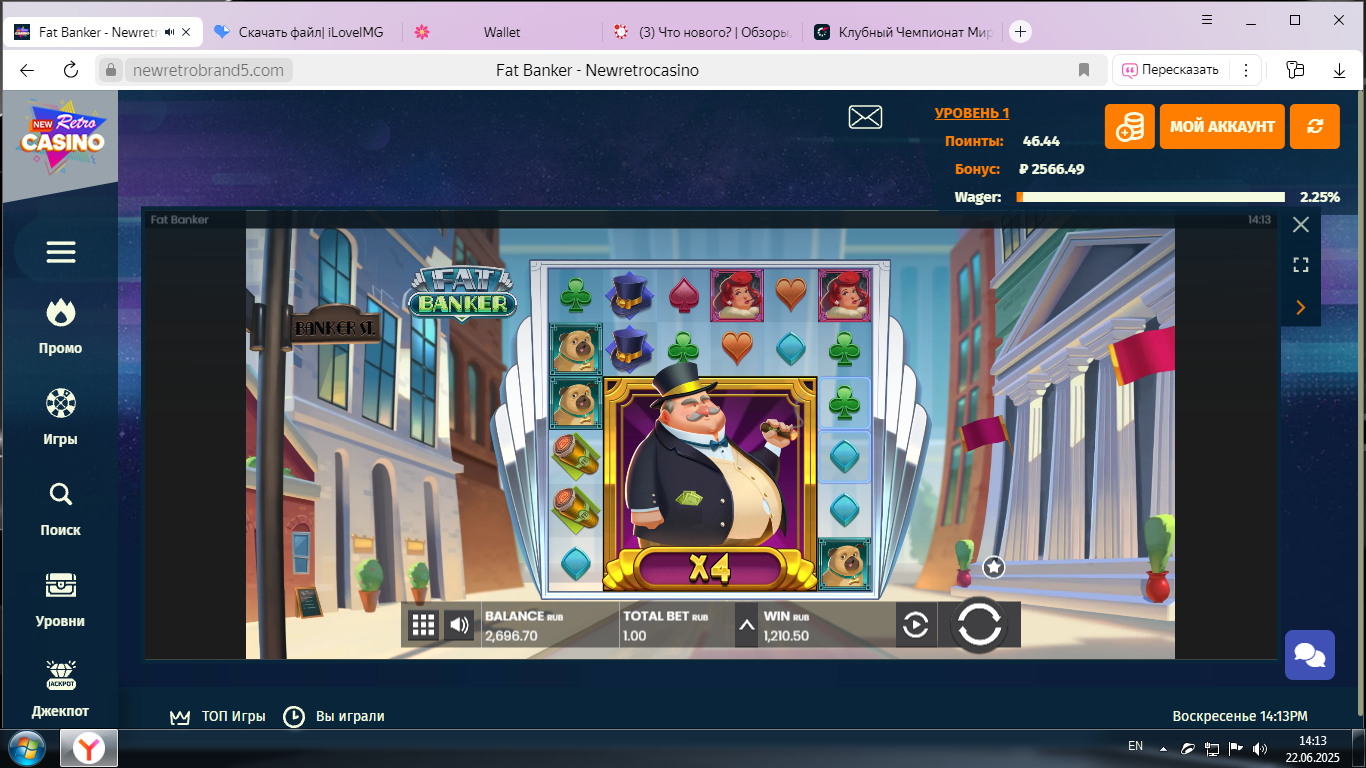Open the browser downloads

coord(1340,70)
